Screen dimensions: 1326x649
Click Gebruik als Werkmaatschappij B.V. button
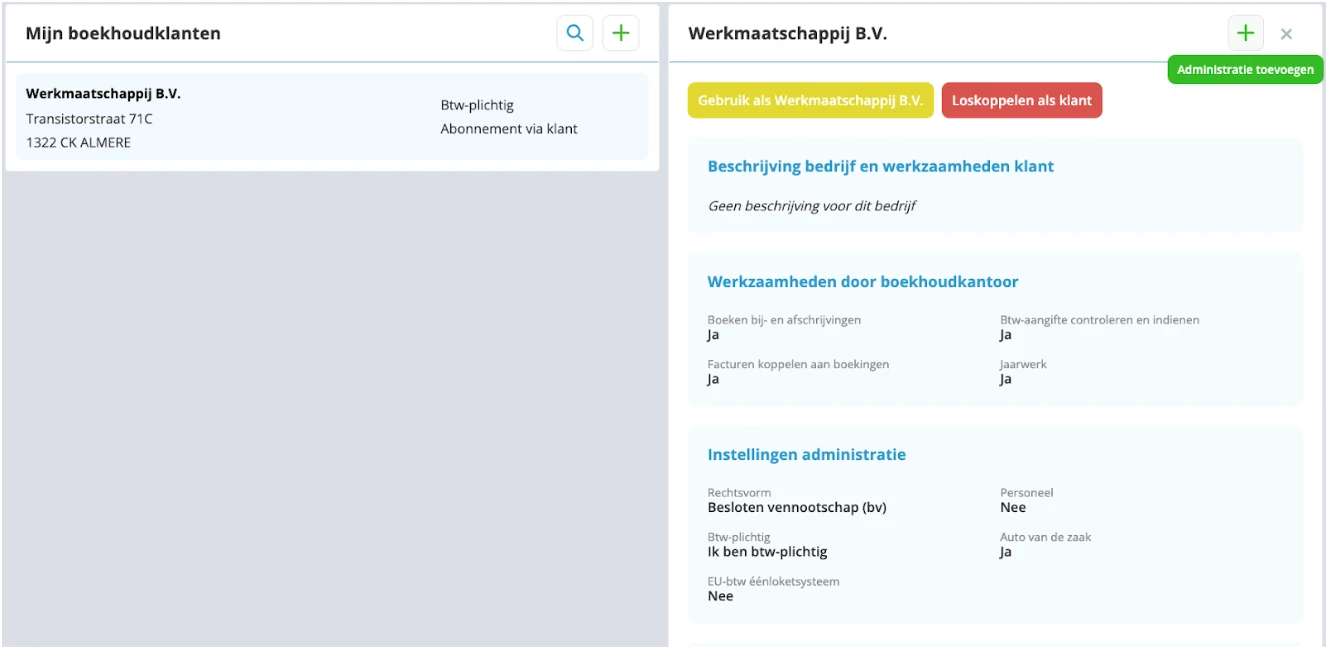[810, 100]
